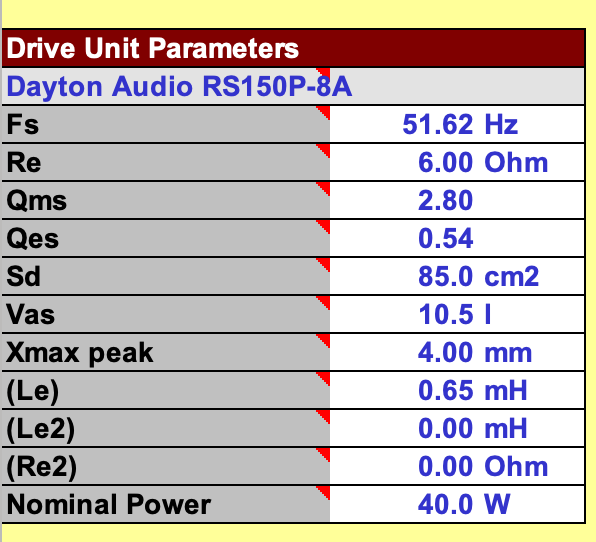Click red comment marker on (Le) row
This screenshot has width=596, height=542.
pos(325,377)
